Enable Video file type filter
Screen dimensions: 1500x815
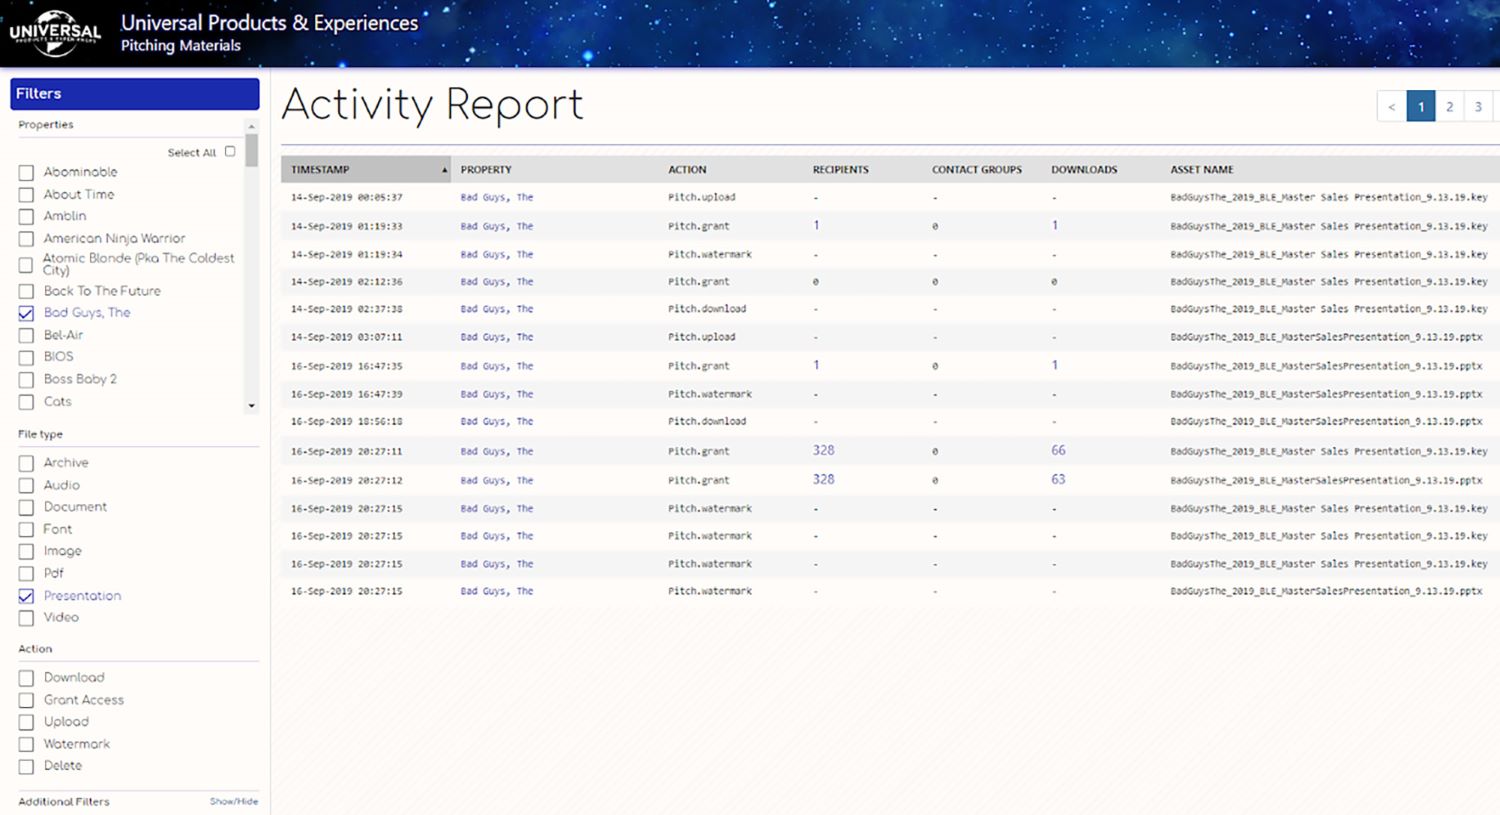click(26, 618)
